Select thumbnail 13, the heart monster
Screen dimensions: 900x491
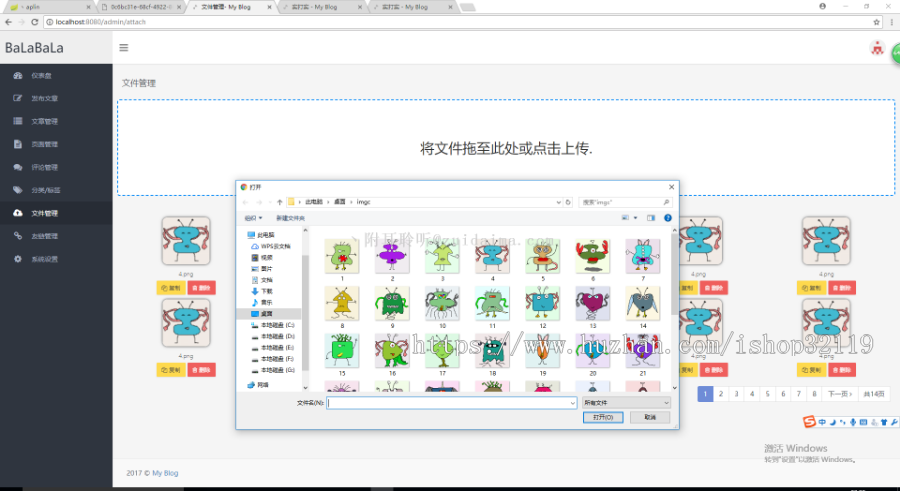pos(592,307)
